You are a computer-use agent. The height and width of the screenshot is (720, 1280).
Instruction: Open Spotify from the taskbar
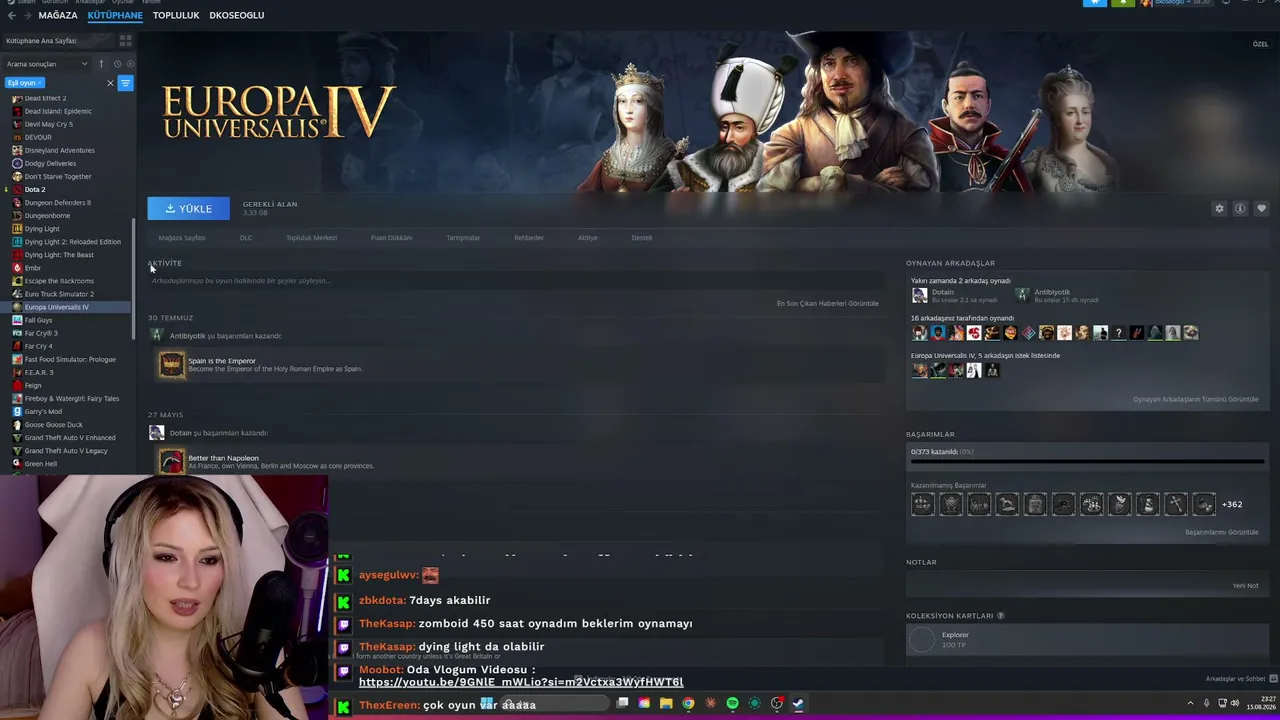point(732,703)
